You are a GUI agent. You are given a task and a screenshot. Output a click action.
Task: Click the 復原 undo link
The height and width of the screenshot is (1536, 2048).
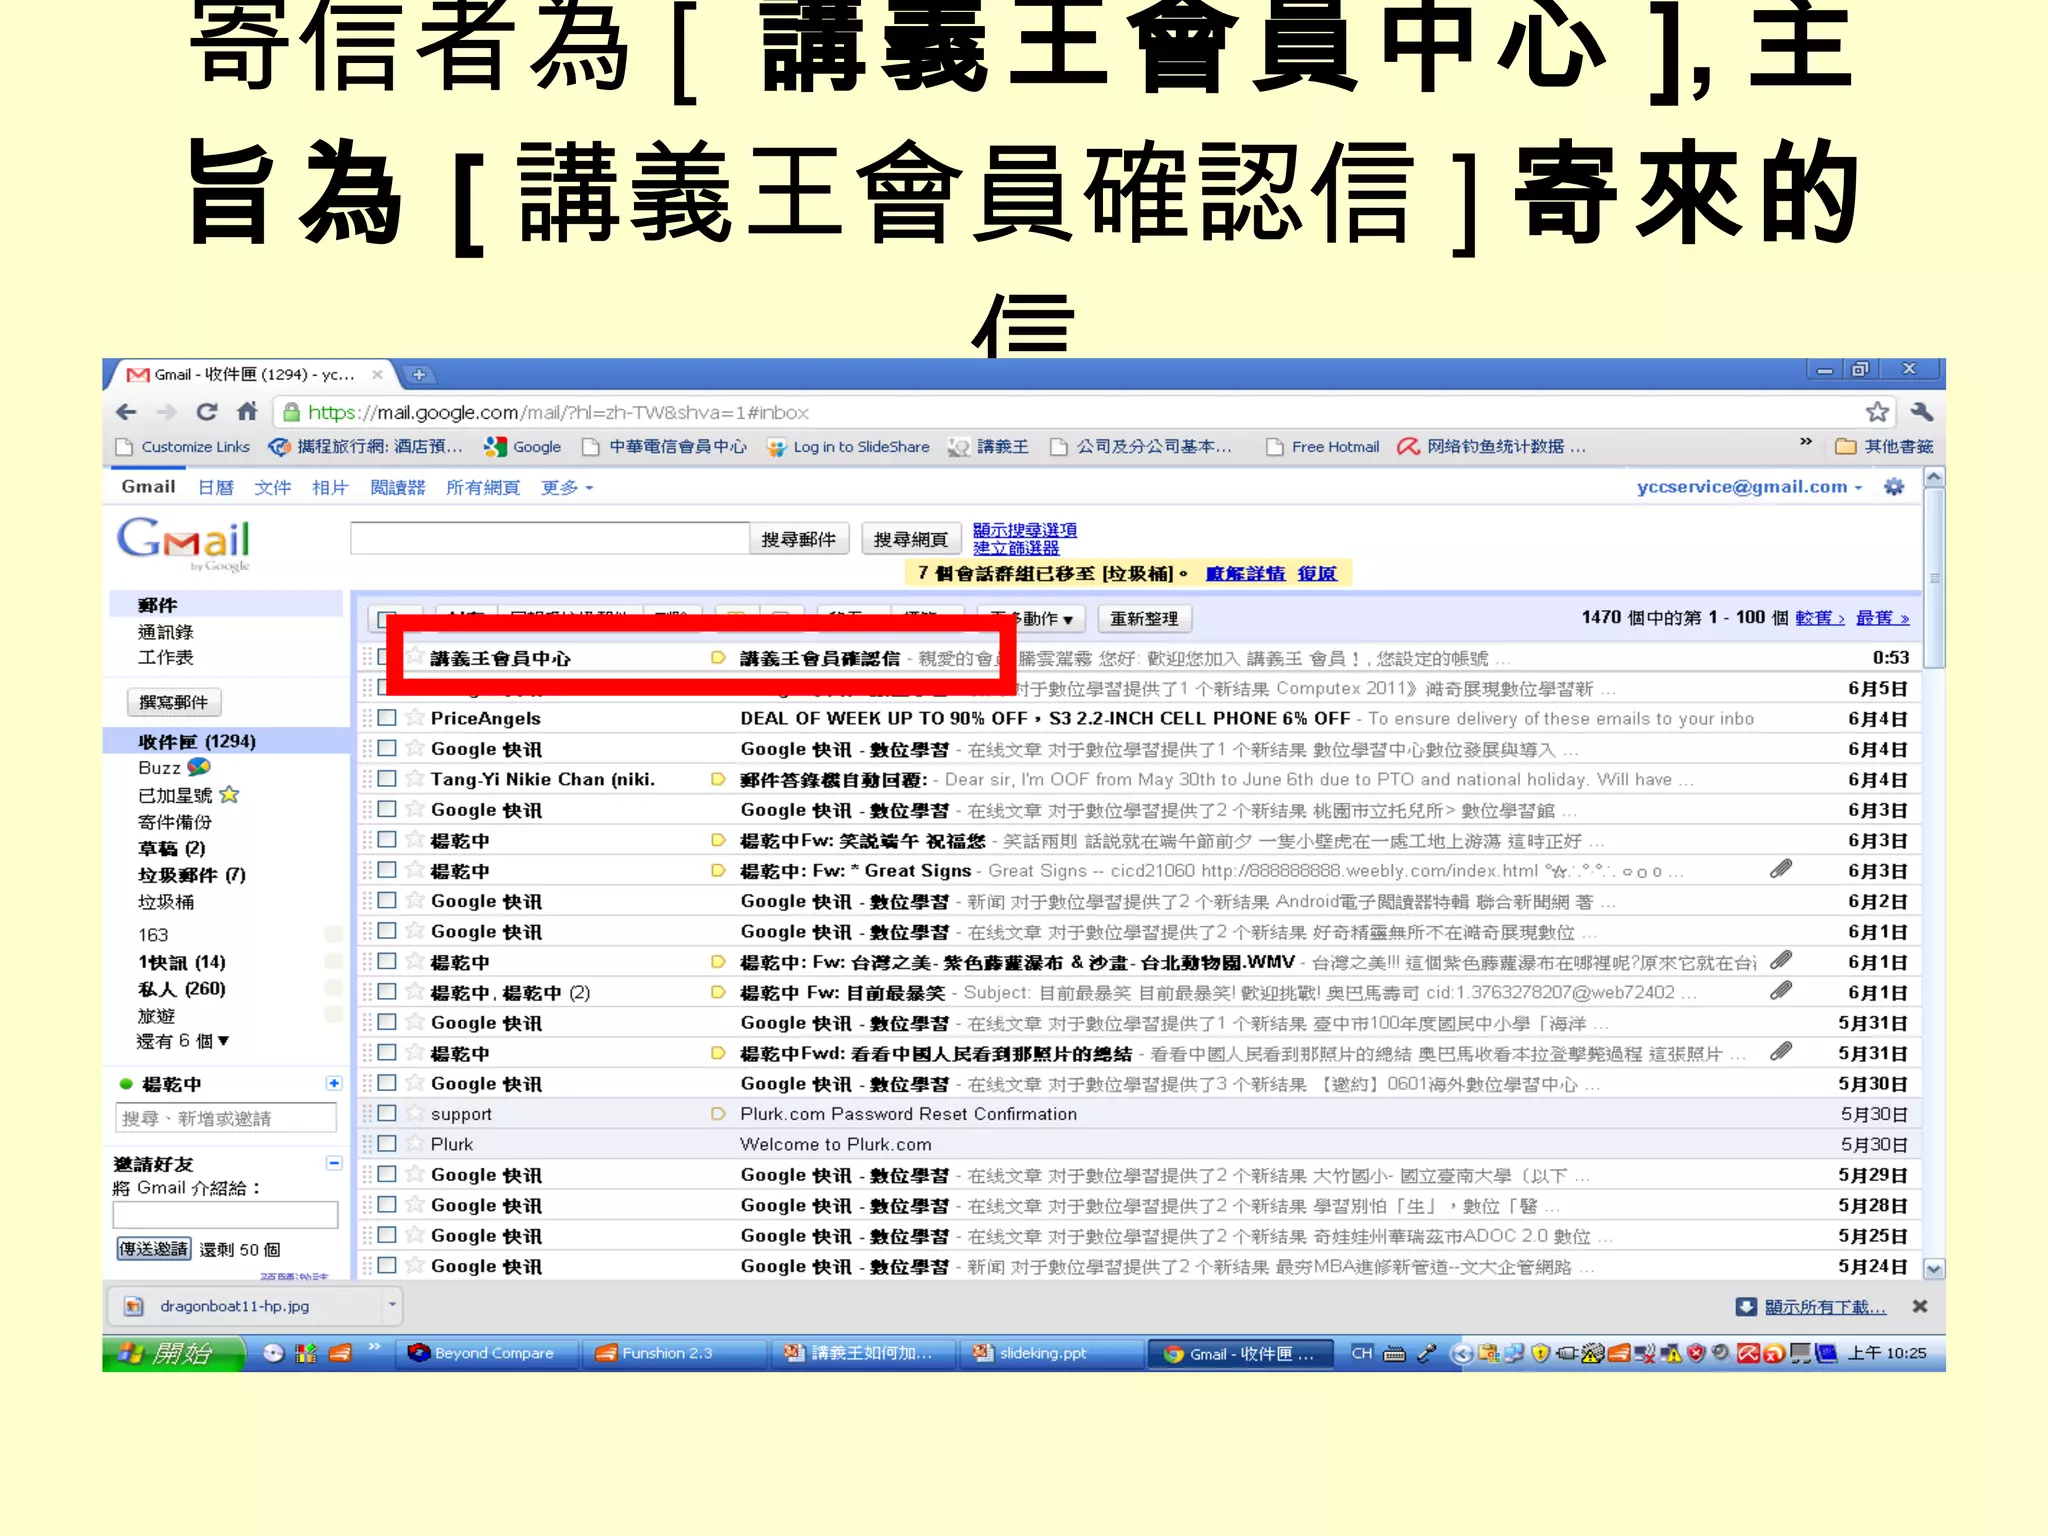pos(1317,573)
